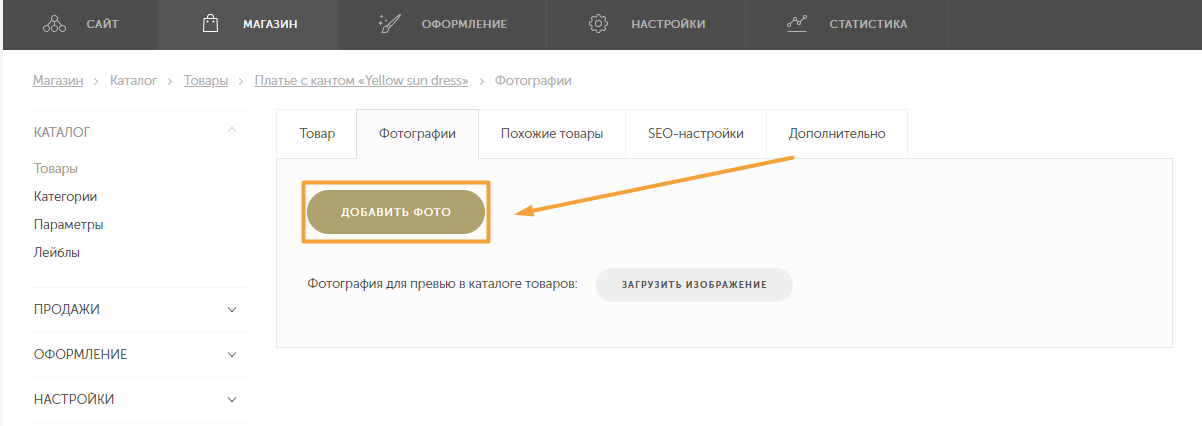Collapse the Каталог sidebar section

coord(232,131)
